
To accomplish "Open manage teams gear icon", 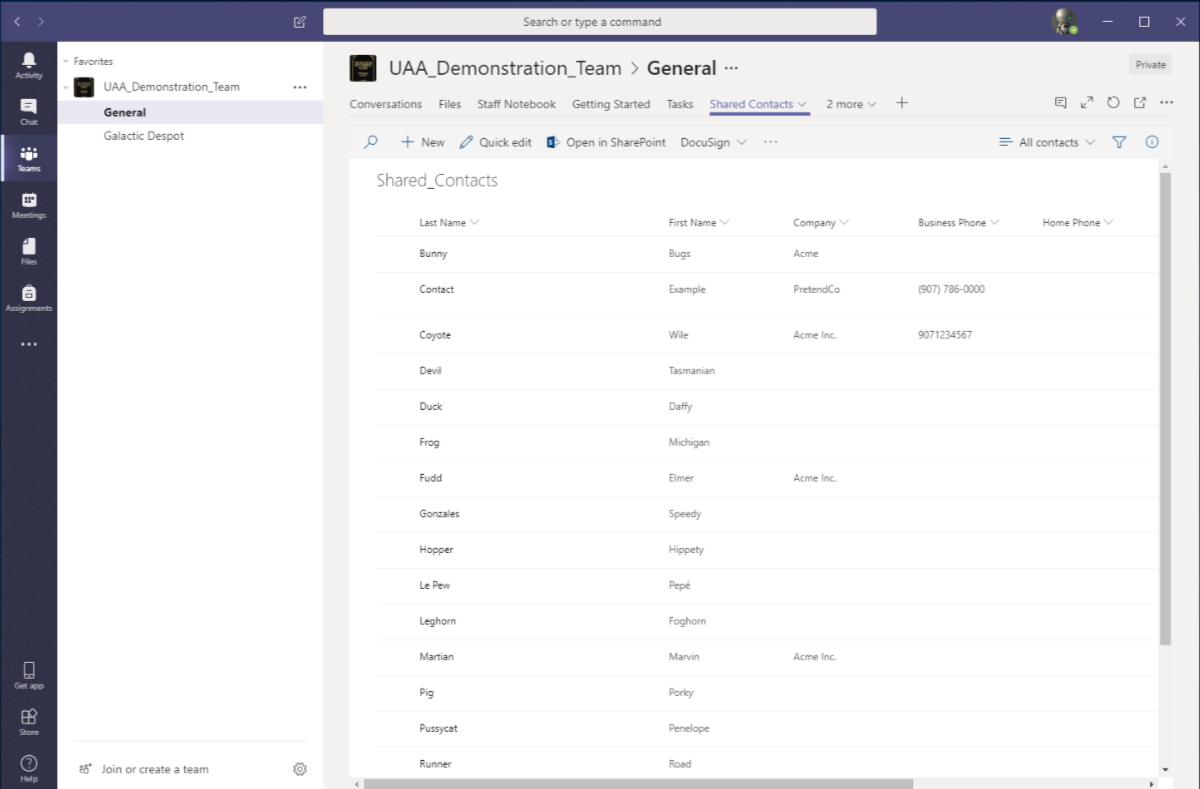I will (x=300, y=769).
